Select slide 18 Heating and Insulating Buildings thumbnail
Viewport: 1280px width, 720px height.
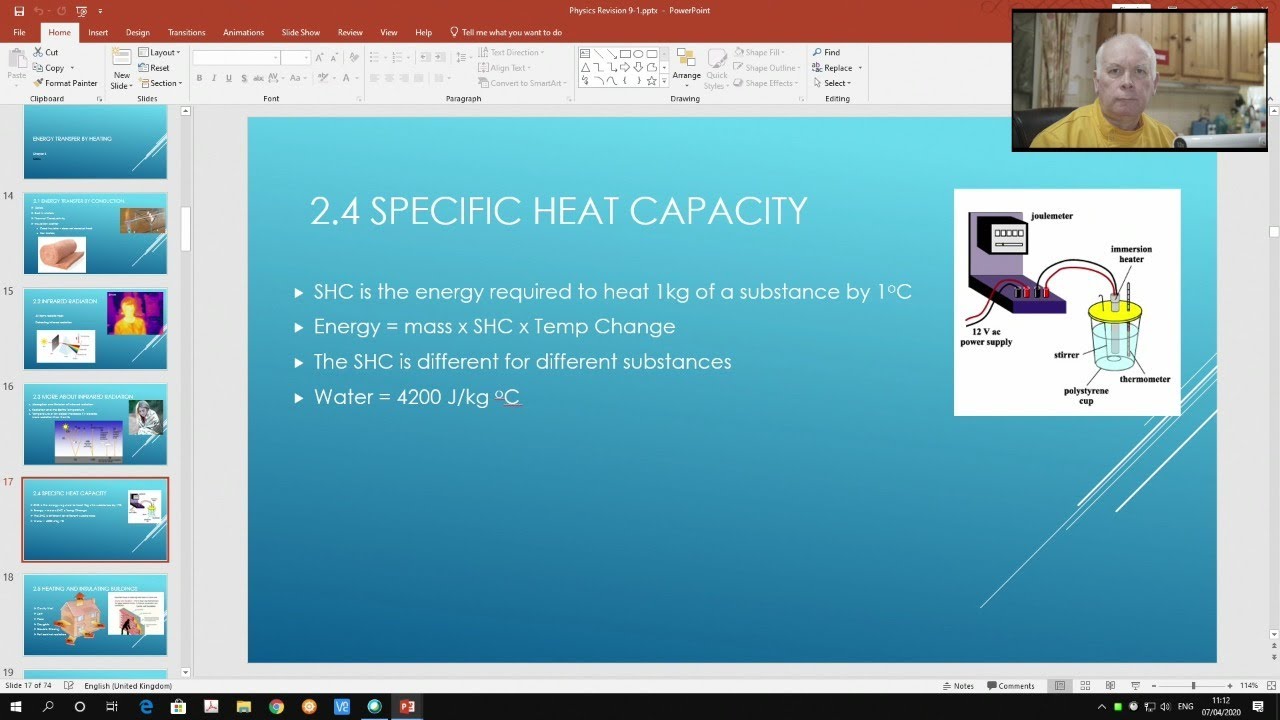pyautogui.click(x=95, y=615)
